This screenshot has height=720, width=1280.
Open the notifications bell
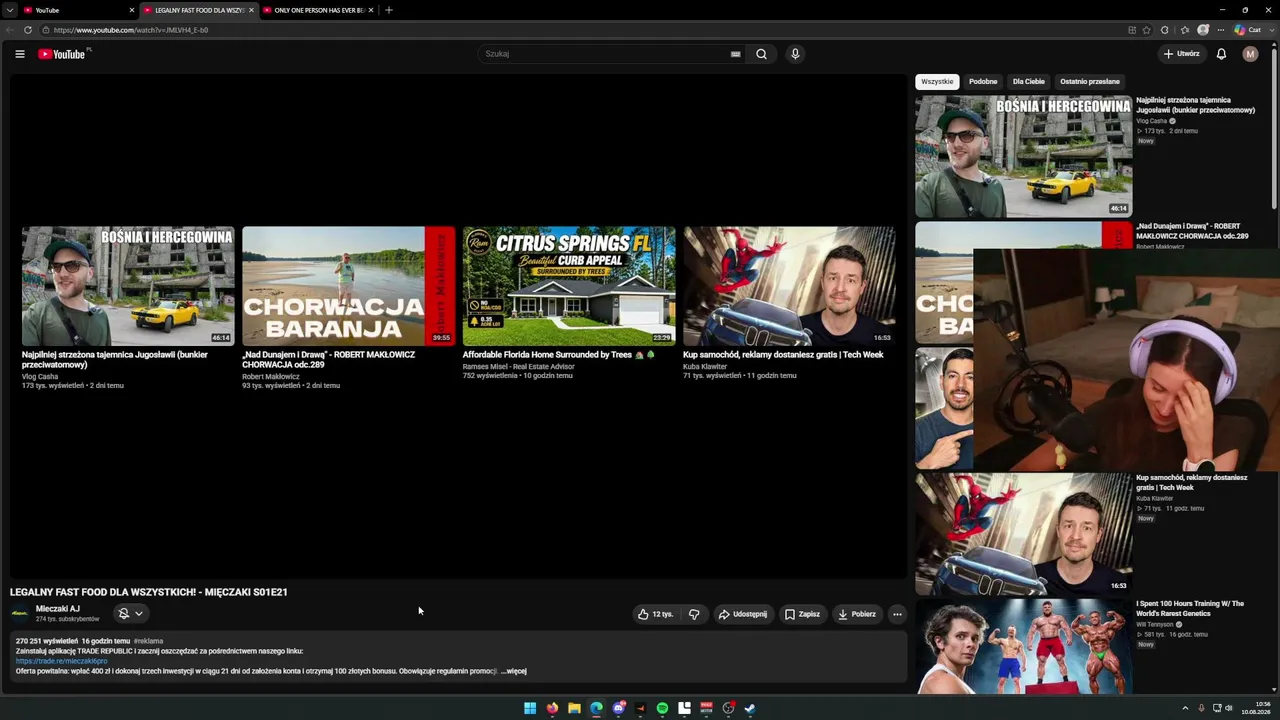[x=1221, y=54]
